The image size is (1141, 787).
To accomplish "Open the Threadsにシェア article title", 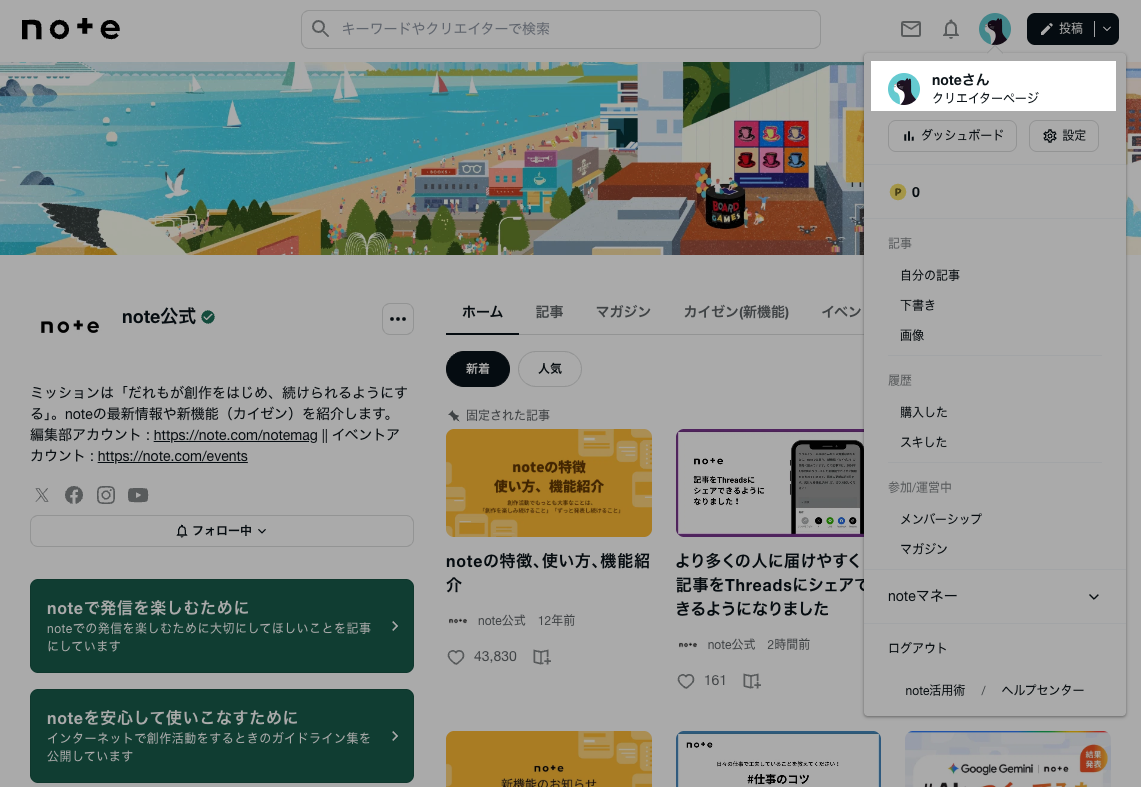I will click(770, 584).
